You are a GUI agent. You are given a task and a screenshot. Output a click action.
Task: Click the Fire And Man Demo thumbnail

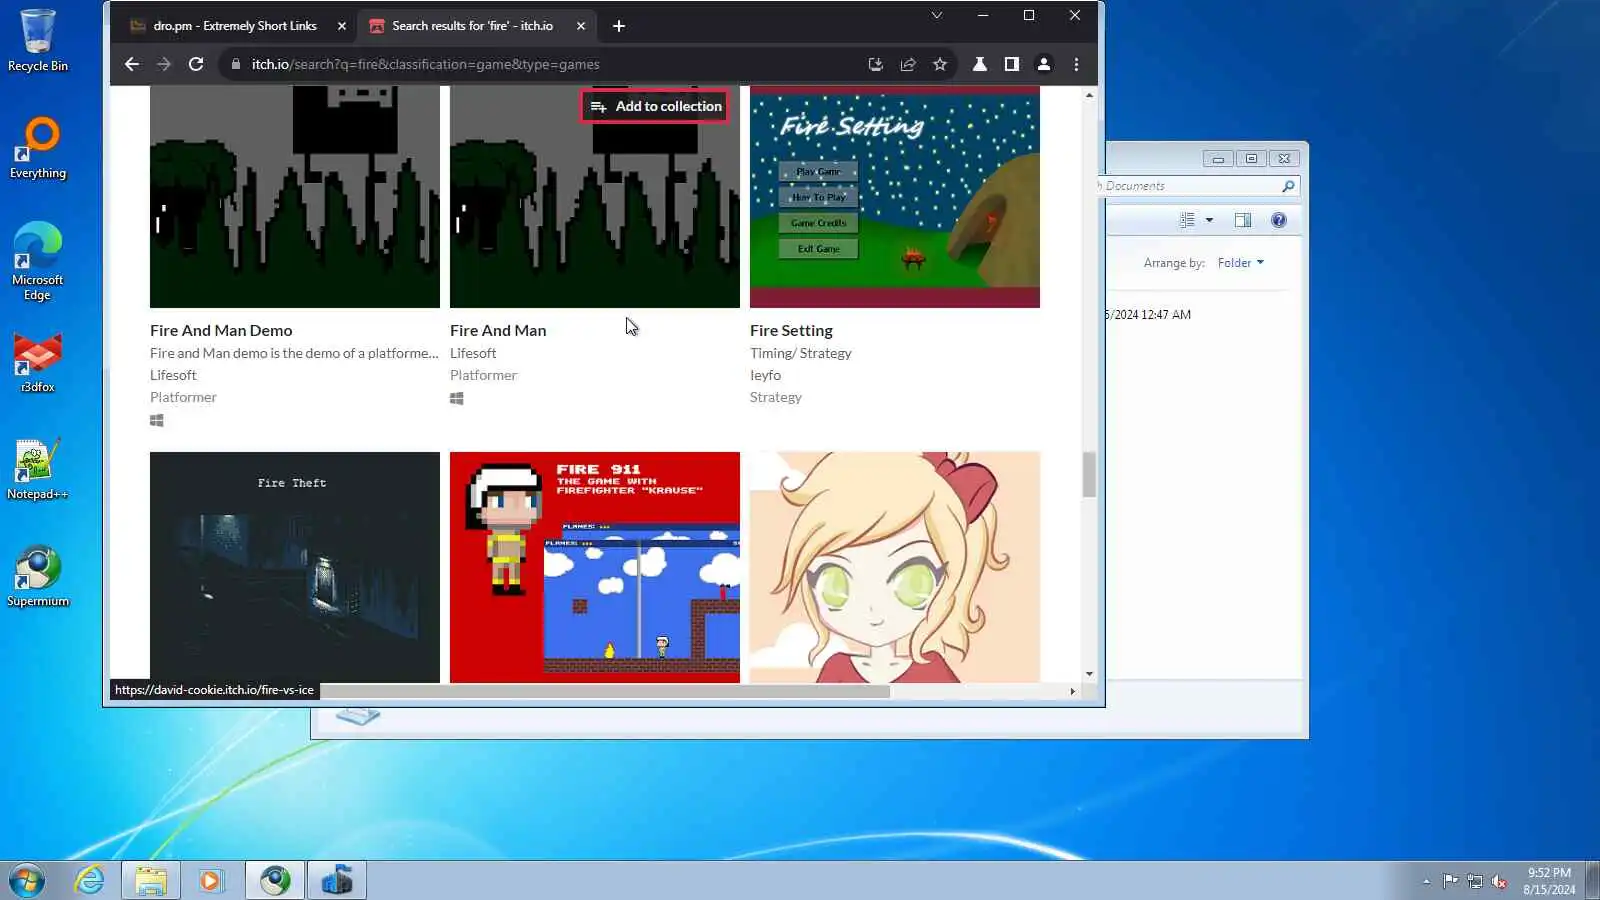pyautogui.click(x=295, y=197)
